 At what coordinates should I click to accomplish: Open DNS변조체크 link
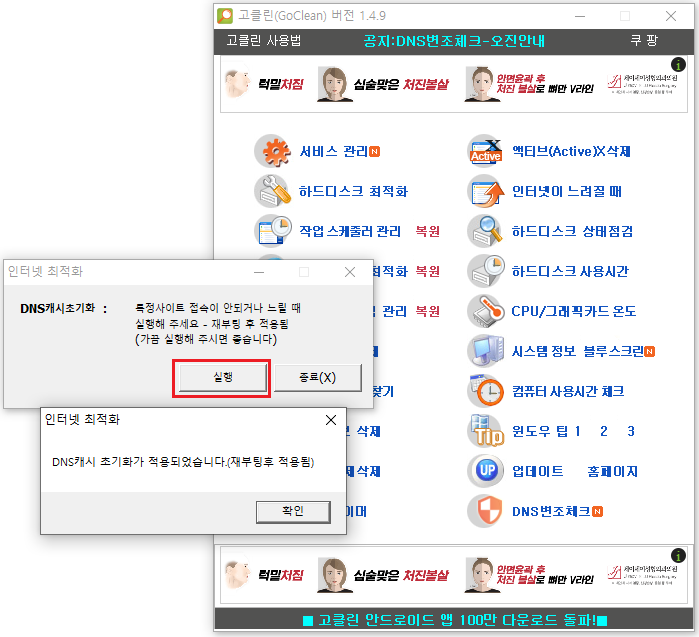click(551, 511)
